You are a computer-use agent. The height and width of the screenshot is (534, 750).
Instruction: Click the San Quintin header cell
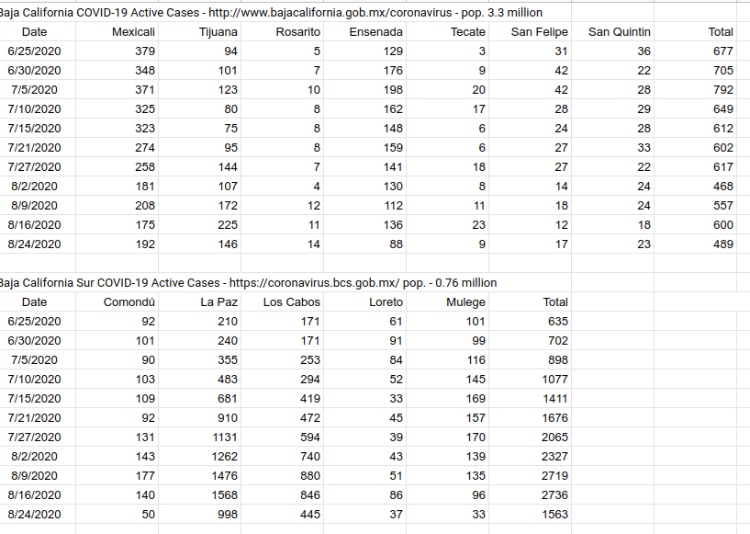pyautogui.click(x=613, y=32)
